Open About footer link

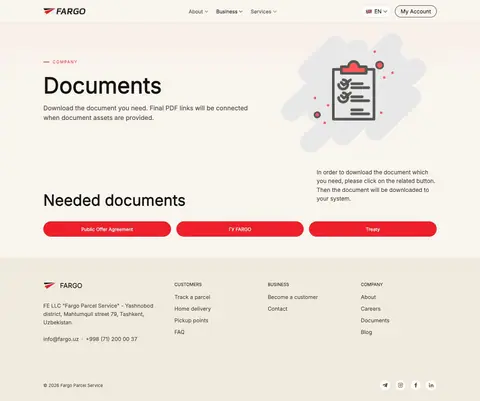pos(368,297)
